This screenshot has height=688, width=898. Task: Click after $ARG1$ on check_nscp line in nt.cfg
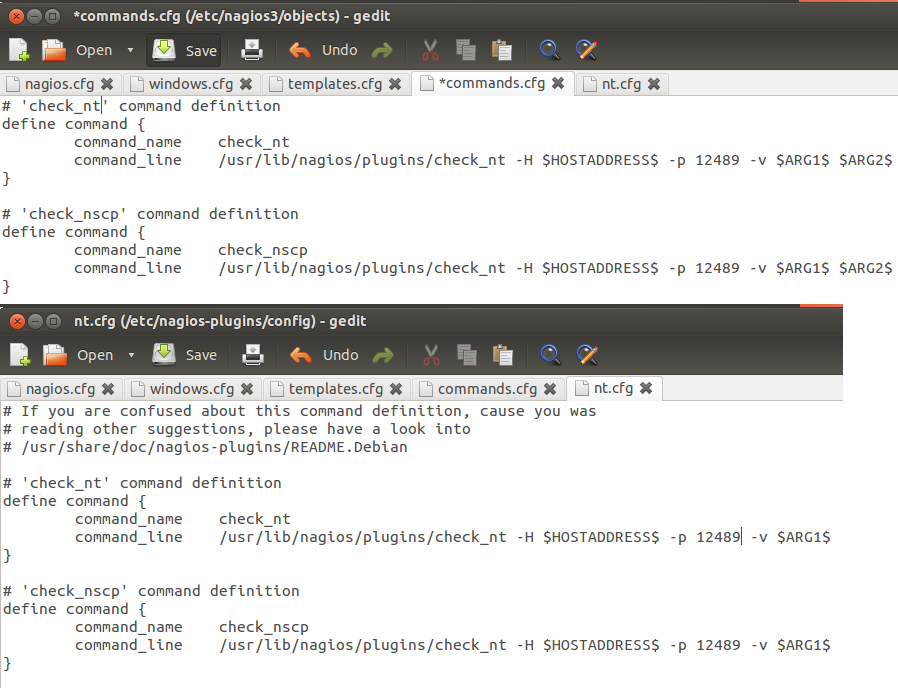[x=832, y=645]
